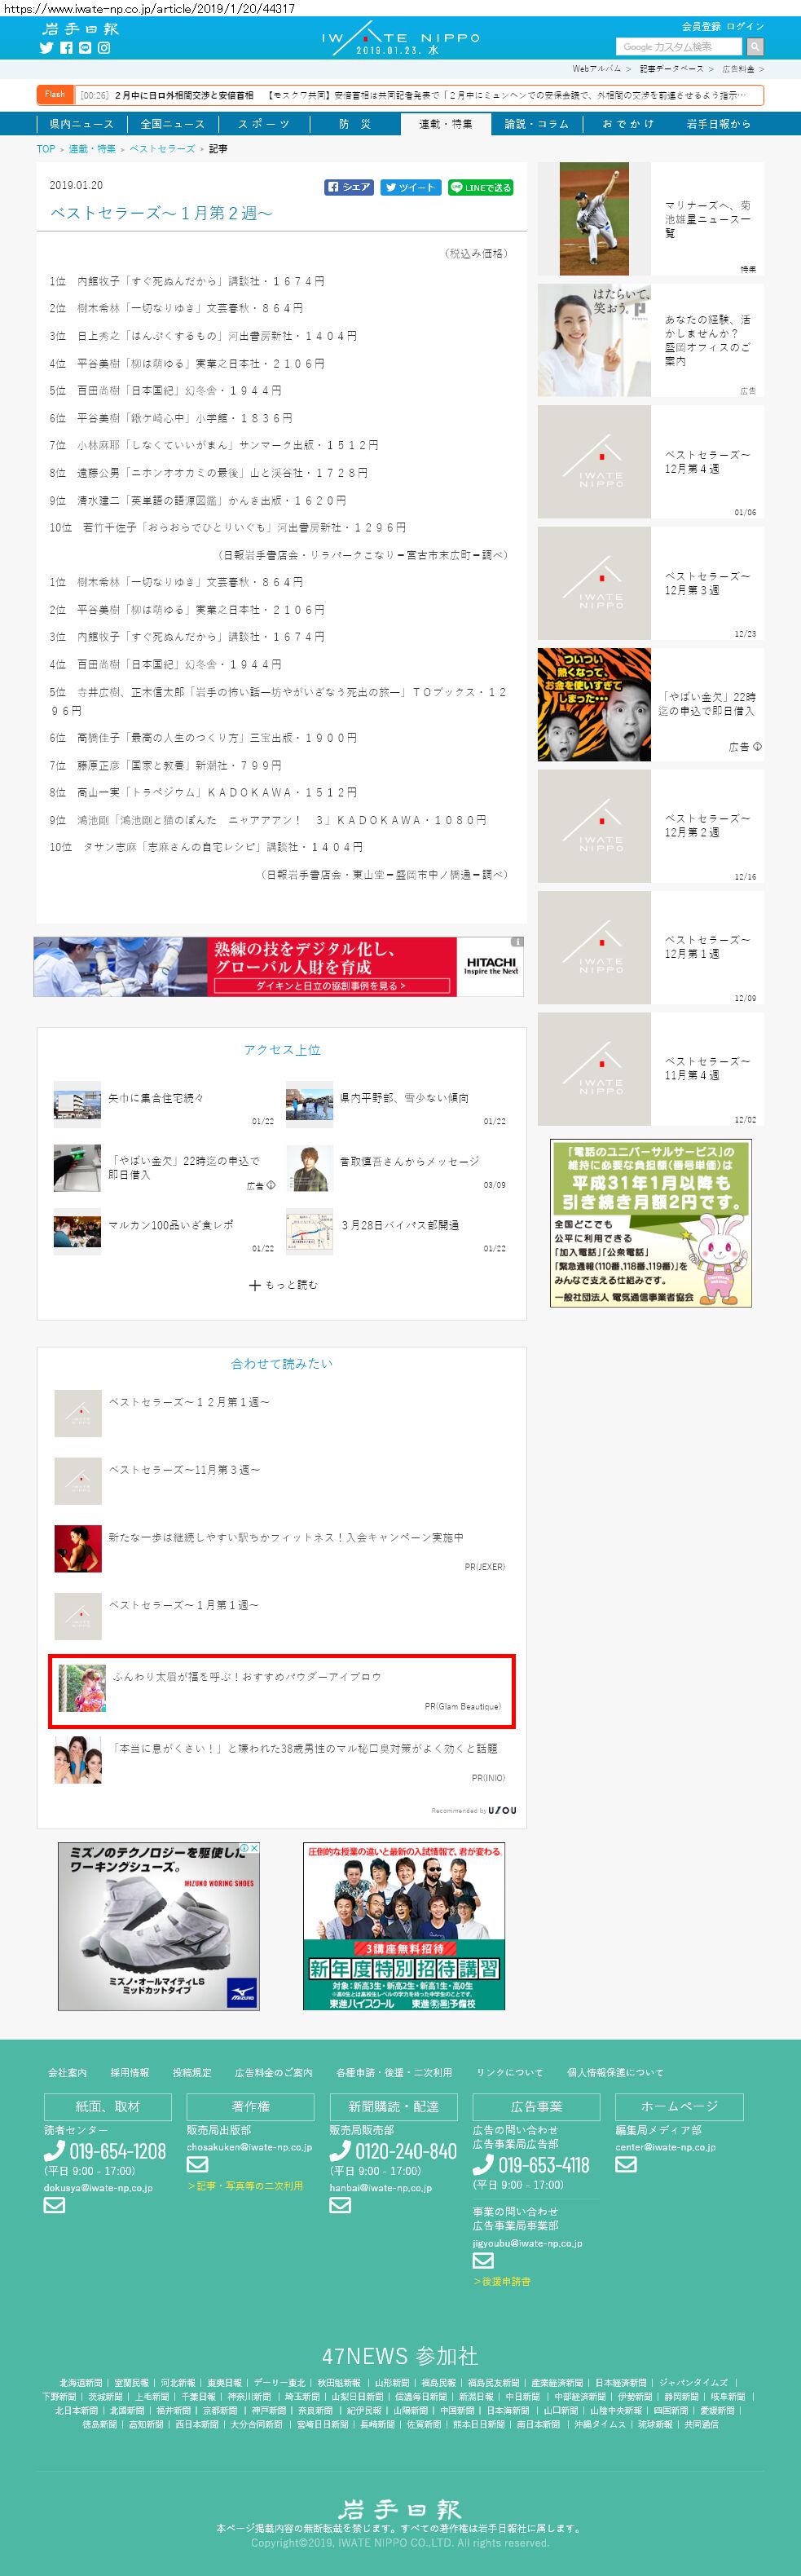This screenshot has height=2576, width=801.
Task: Open the Instagram icon in header
Action: [104, 48]
